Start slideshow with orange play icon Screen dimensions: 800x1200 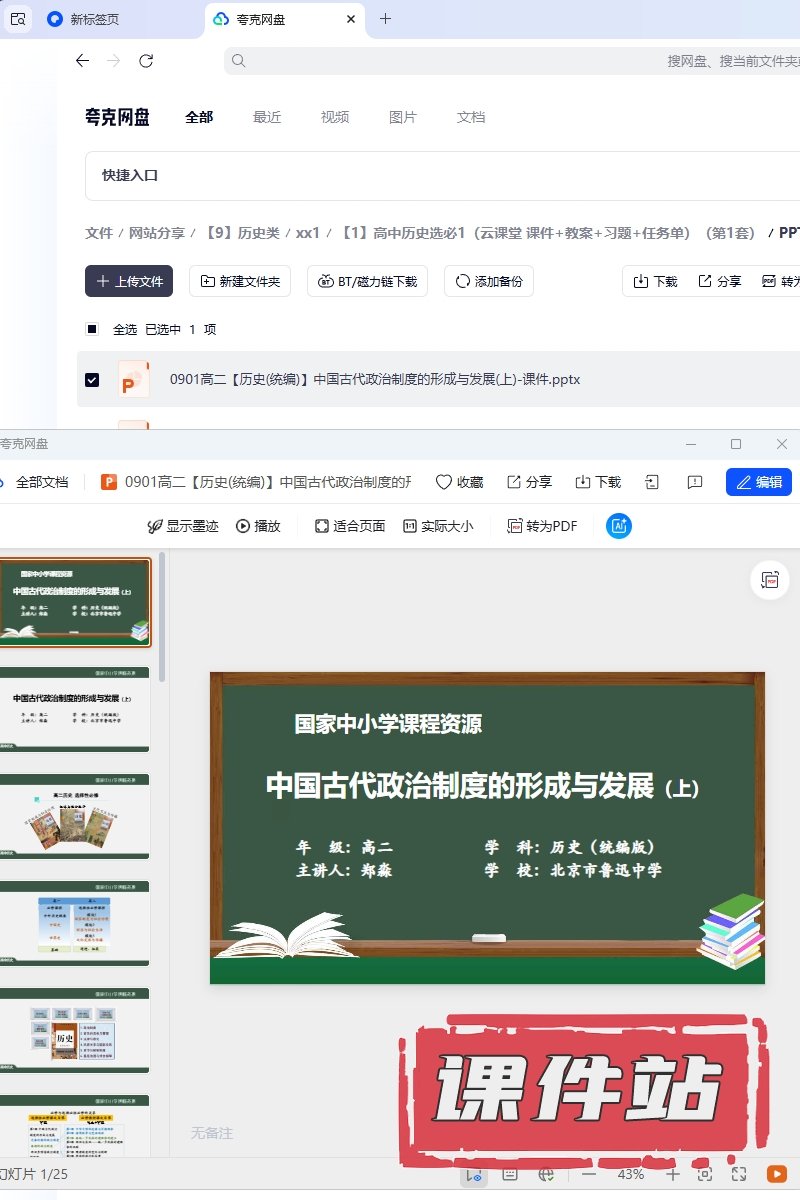coord(776,1174)
